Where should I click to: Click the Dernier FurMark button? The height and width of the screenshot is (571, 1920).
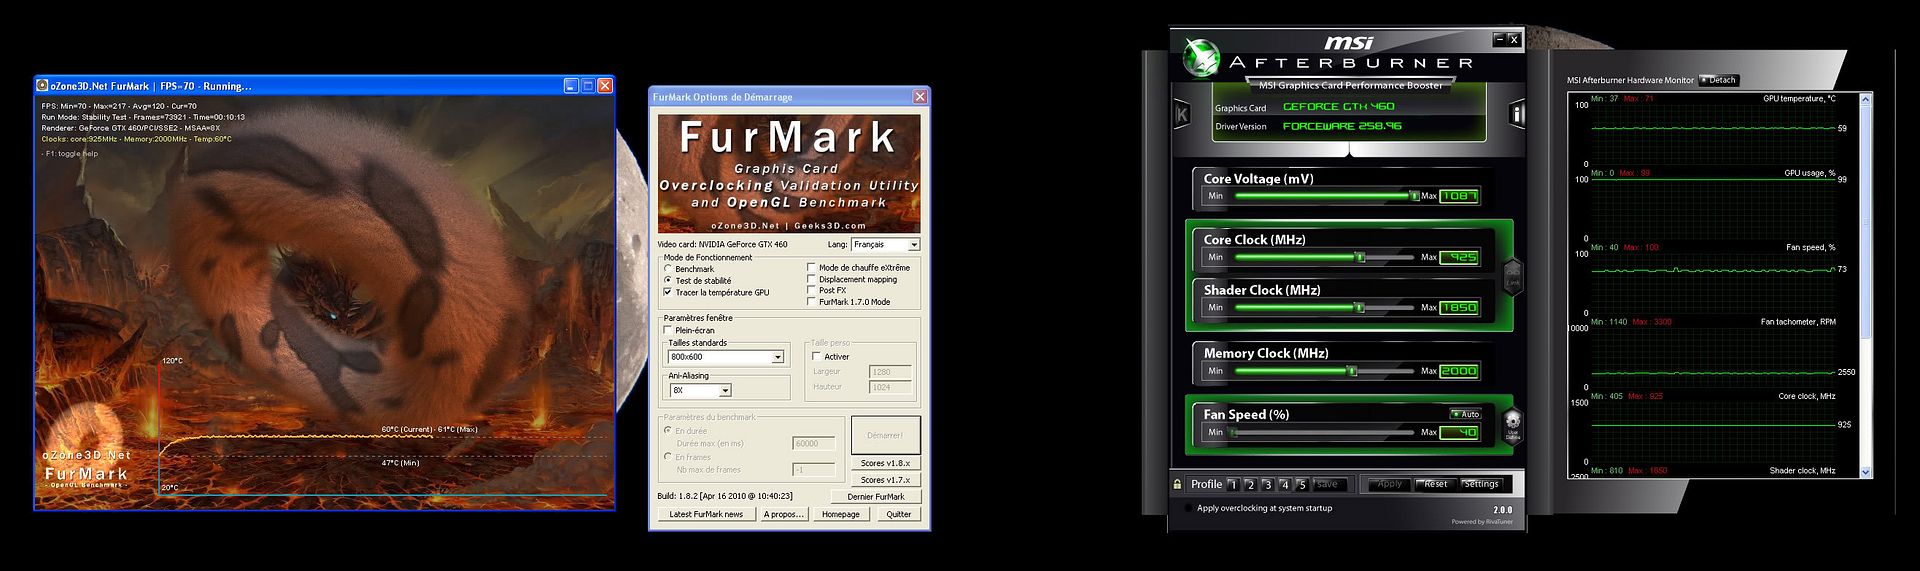(876, 496)
